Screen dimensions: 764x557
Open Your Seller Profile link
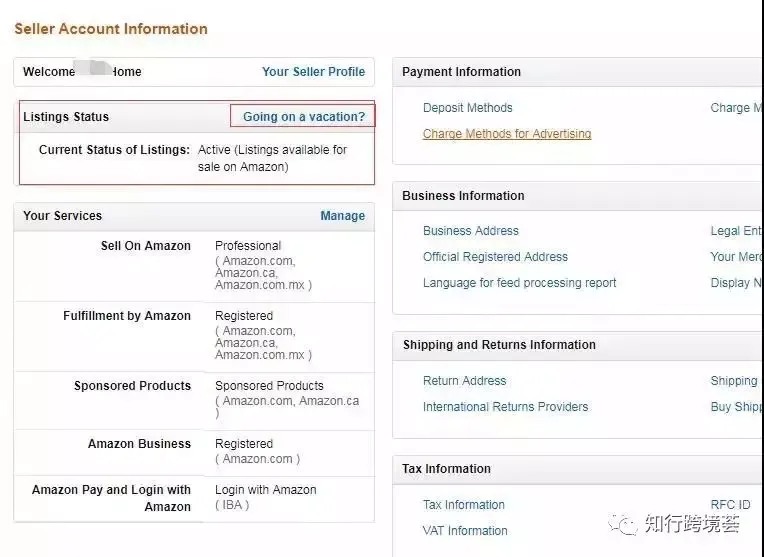[313, 72]
